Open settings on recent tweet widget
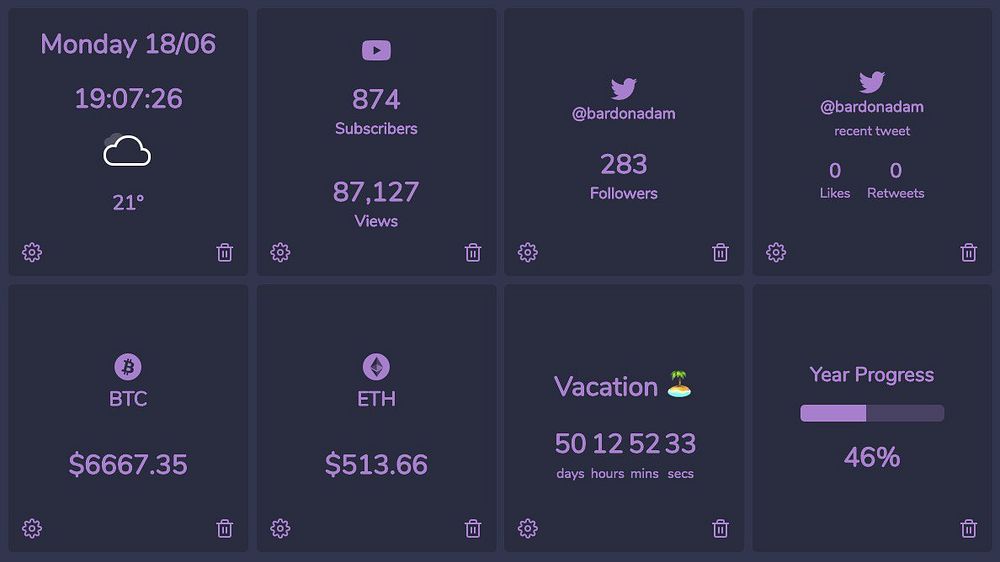Image resolution: width=1000 pixels, height=562 pixels. [776, 253]
